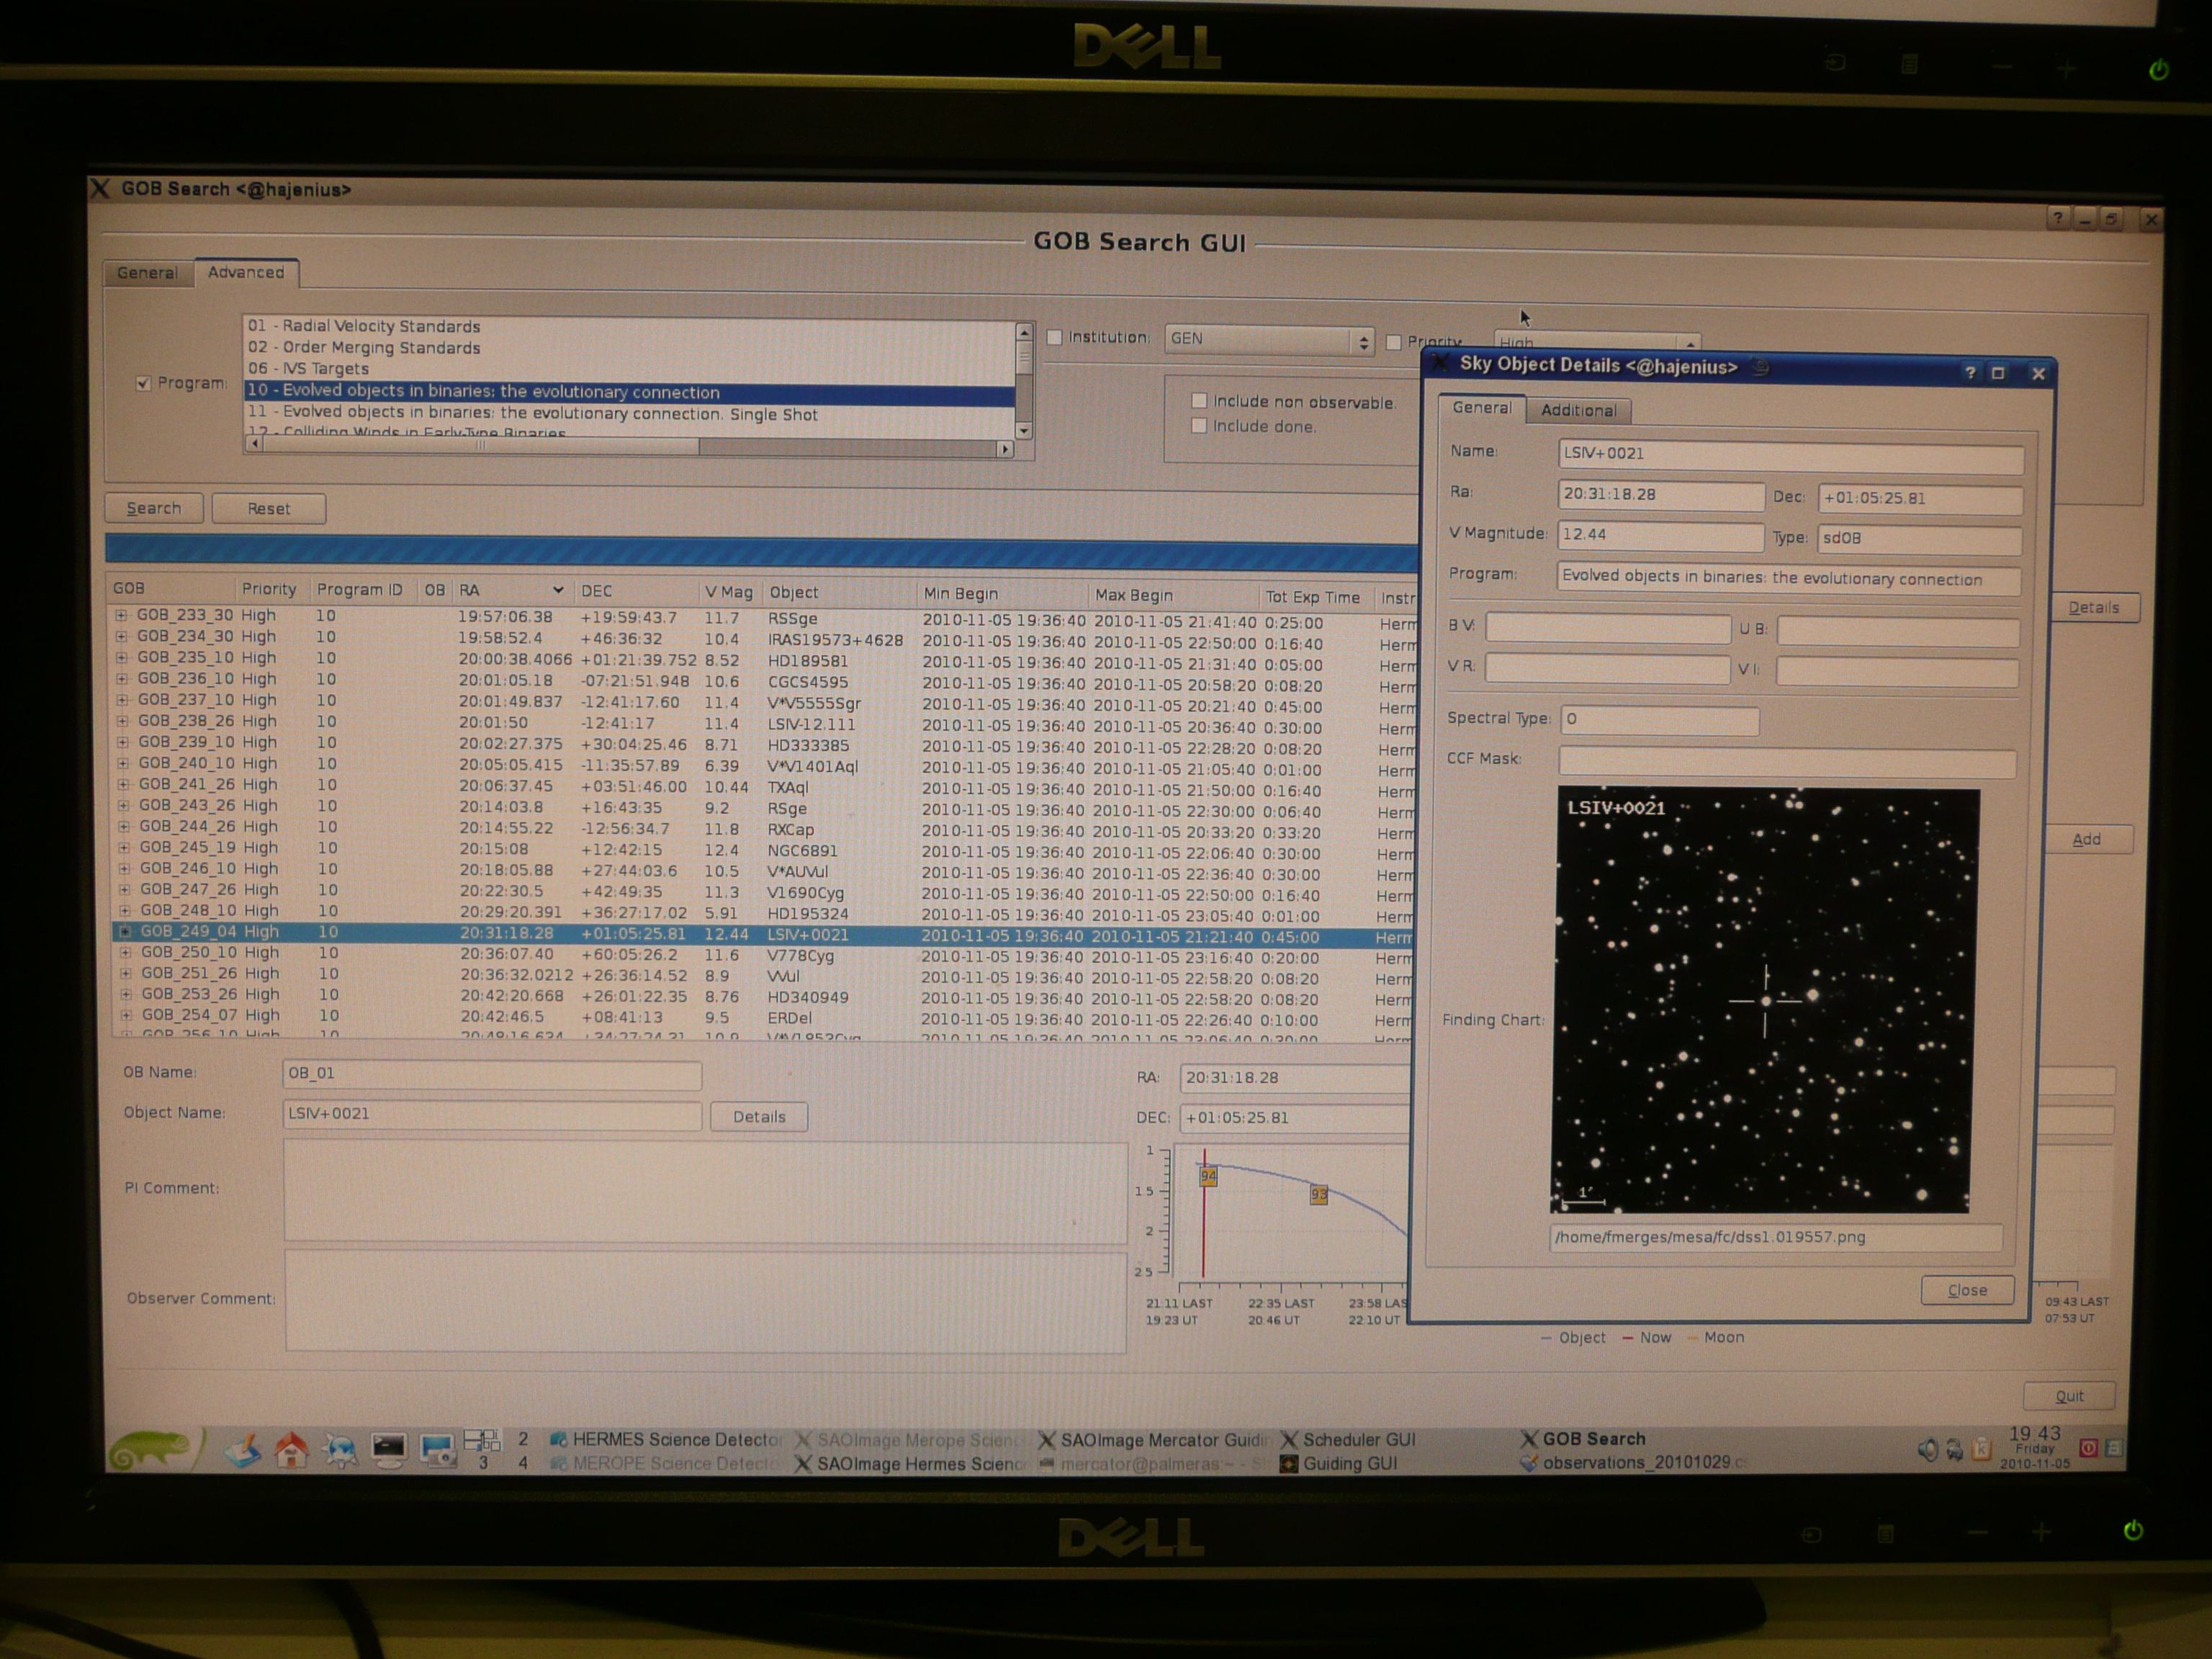Open the Klipper clipboard tray icon
The image size is (2212, 1659).
click(1981, 1449)
